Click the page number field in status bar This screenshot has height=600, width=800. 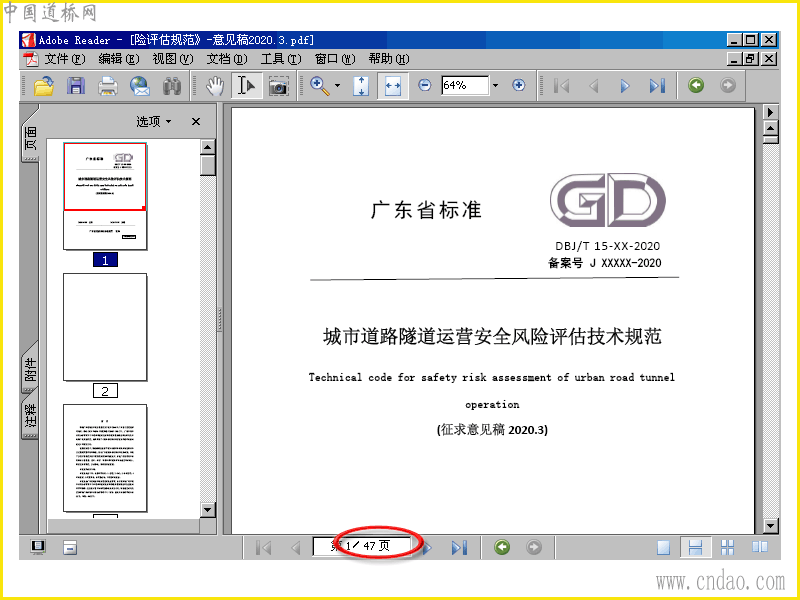[362, 546]
